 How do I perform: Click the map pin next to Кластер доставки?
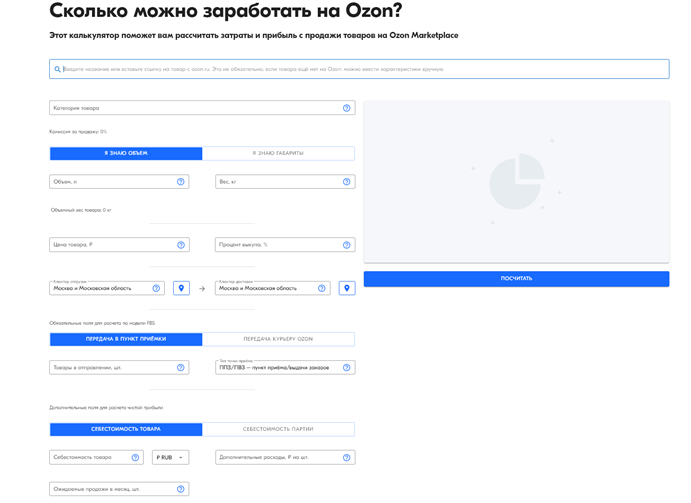(347, 288)
